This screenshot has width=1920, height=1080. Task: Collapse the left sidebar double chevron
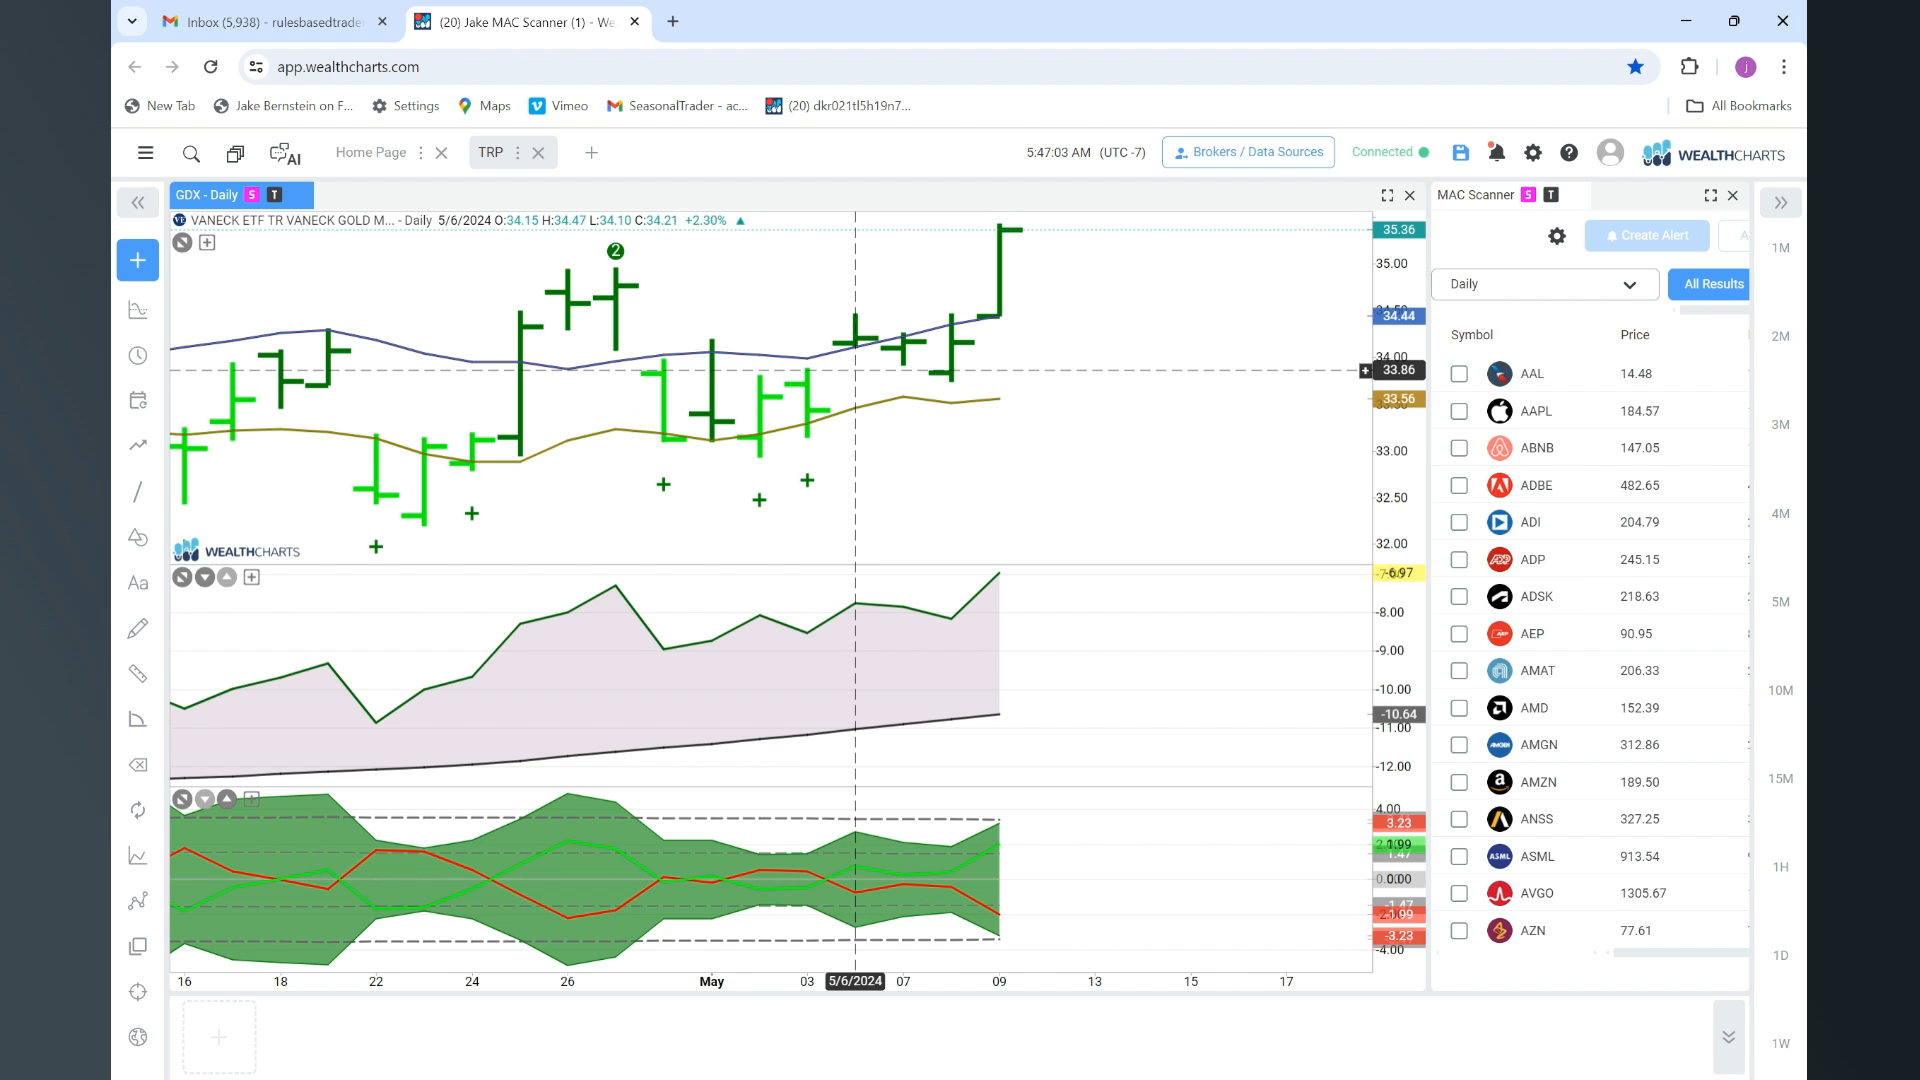[x=138, y=203]
